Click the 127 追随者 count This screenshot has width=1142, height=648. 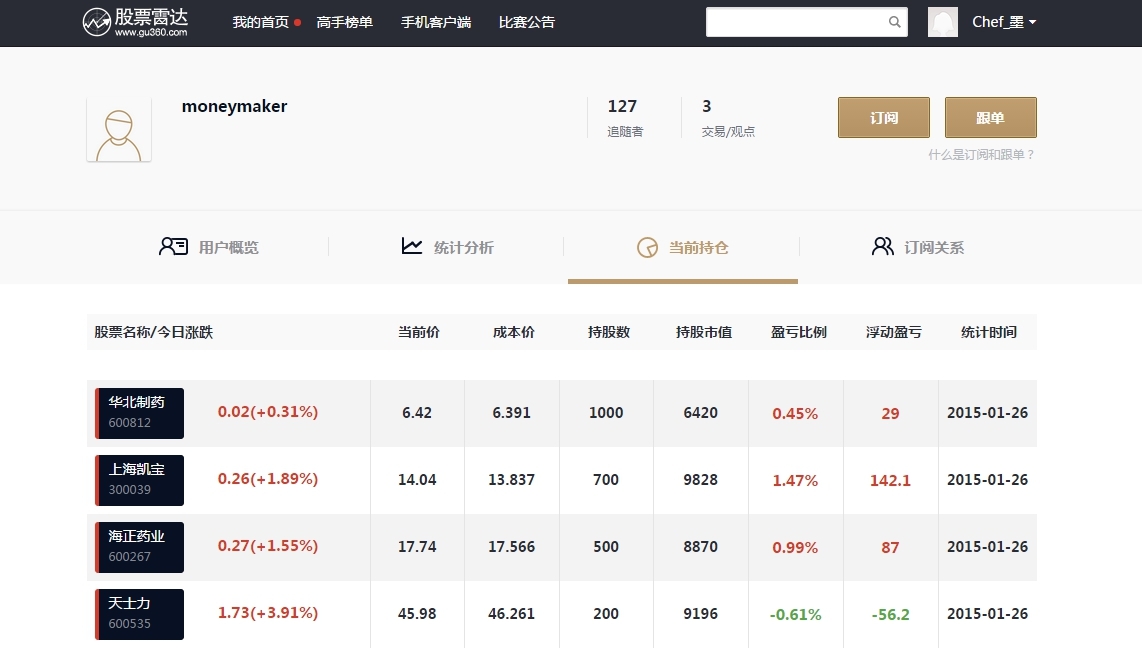[x=625, y=117]
